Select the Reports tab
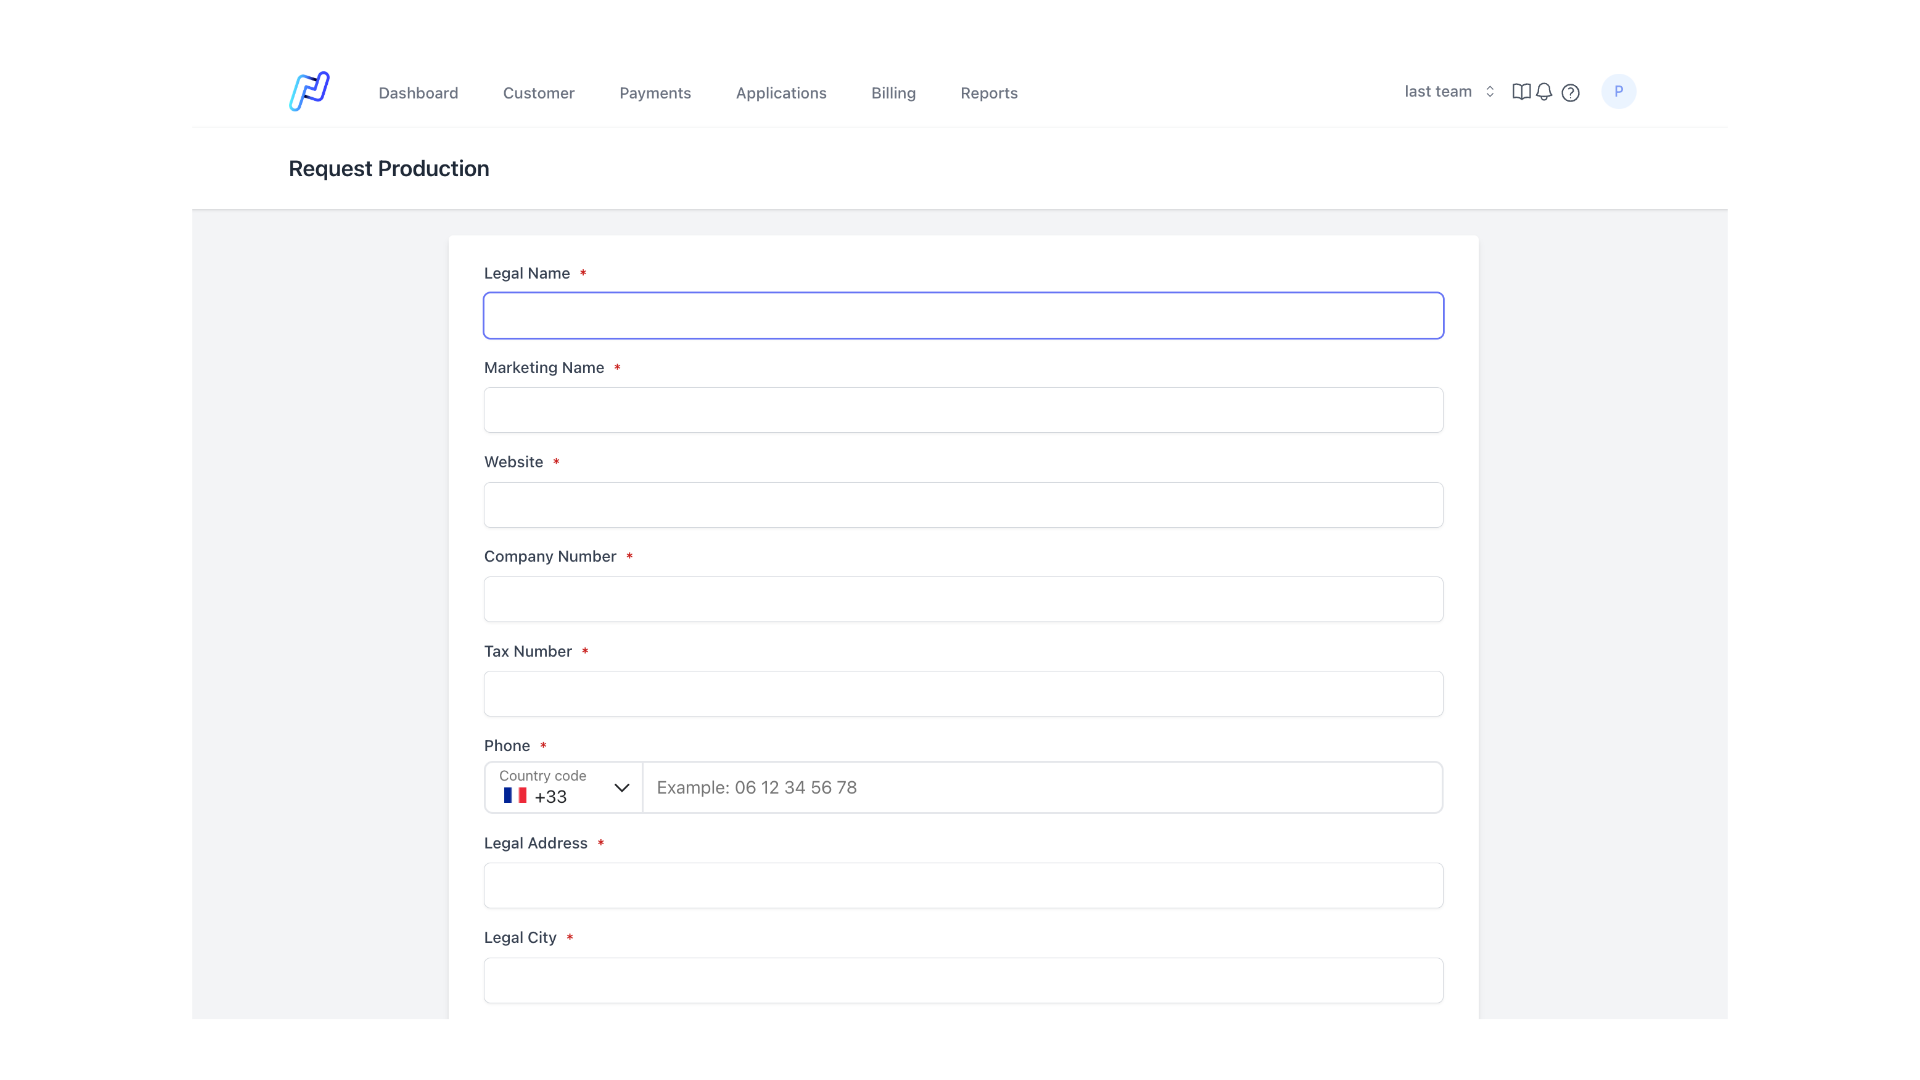 [989, 92]
